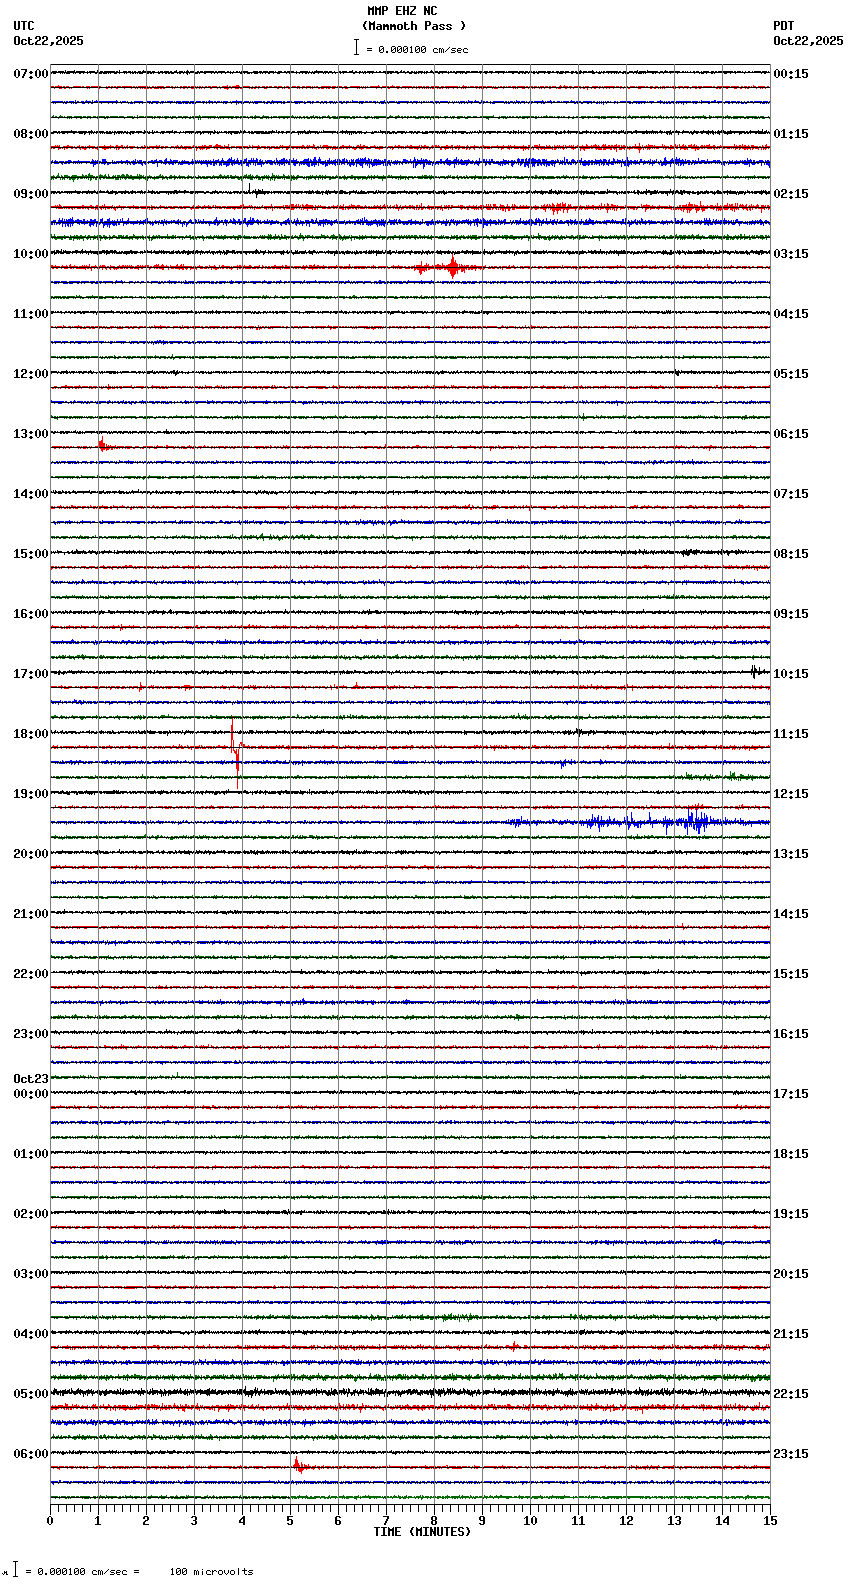
Task: Click the noisy blue trace at 08:30 UTC
Action: (410, 162)
